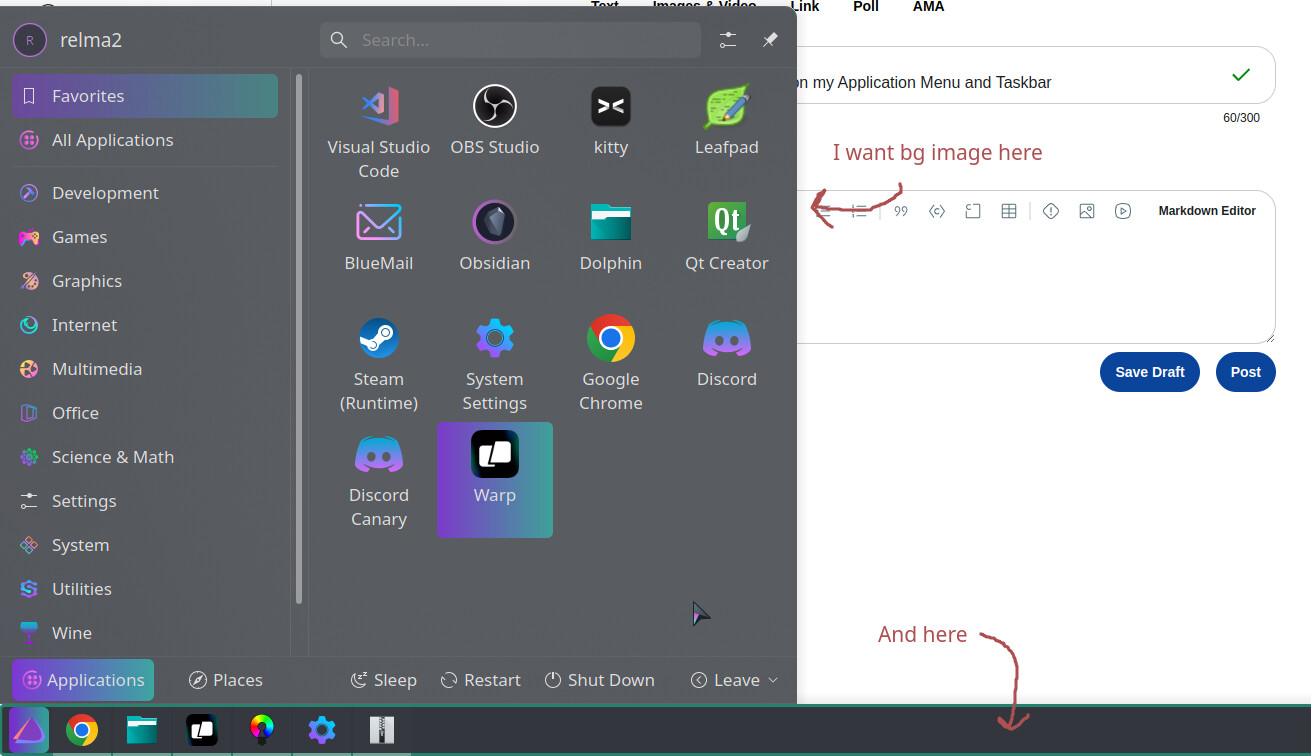Open OBS Studio app
Viewport: 1311px width, 756px height.
click(494, 120)
